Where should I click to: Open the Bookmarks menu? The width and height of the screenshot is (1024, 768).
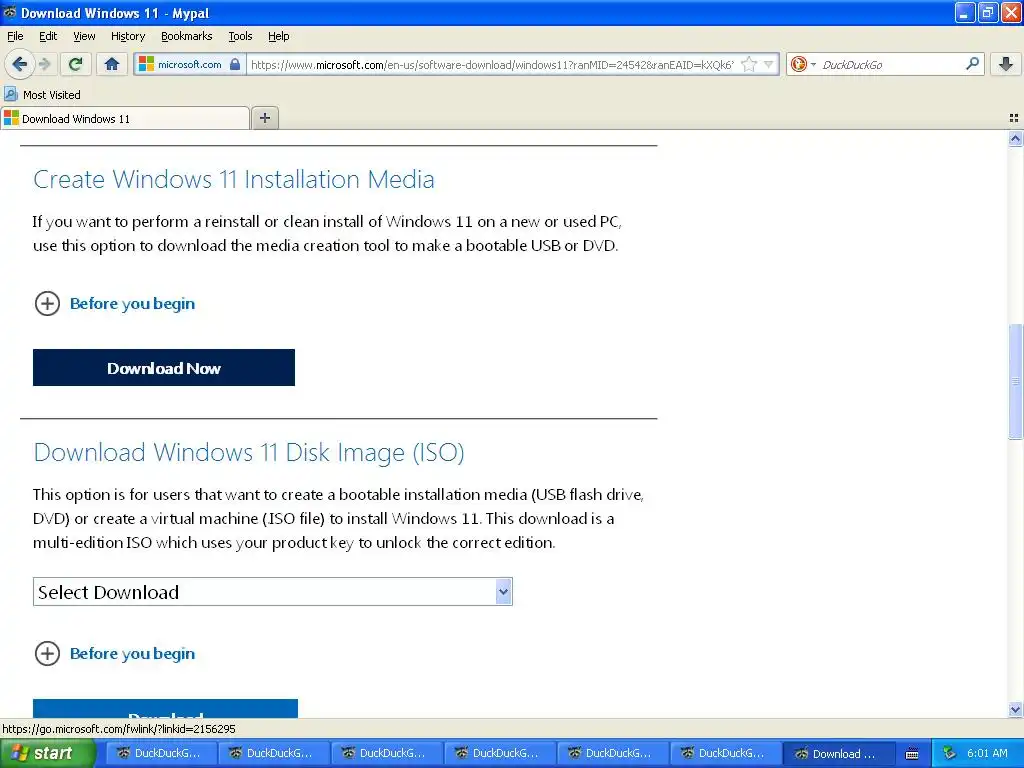[x=187, y=36]
